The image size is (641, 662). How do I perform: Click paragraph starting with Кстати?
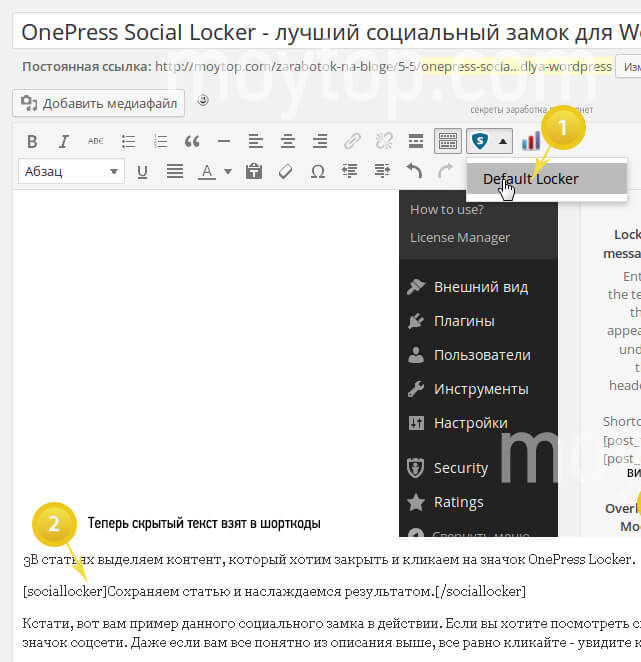331,633
